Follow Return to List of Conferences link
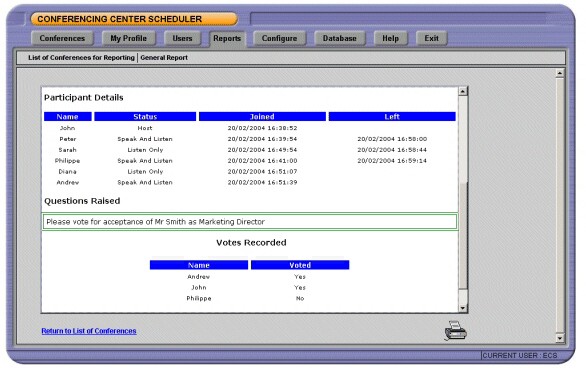Screen dimensions: 586x368 [89, 331]
